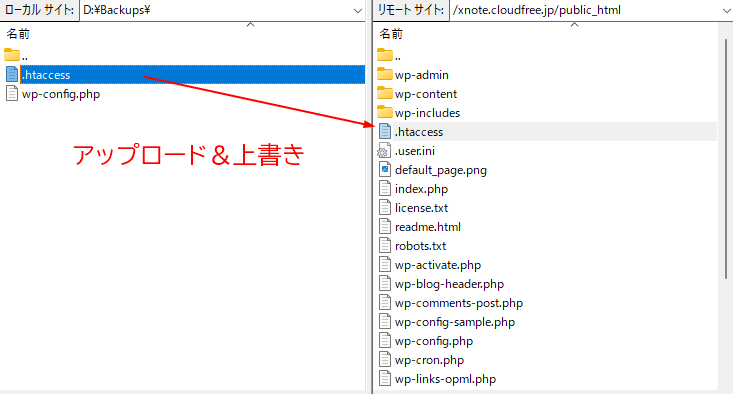This screenshot has width=733, height=394.
Task: Click the robots.txt file icon
Action: [x=385, y=245]
